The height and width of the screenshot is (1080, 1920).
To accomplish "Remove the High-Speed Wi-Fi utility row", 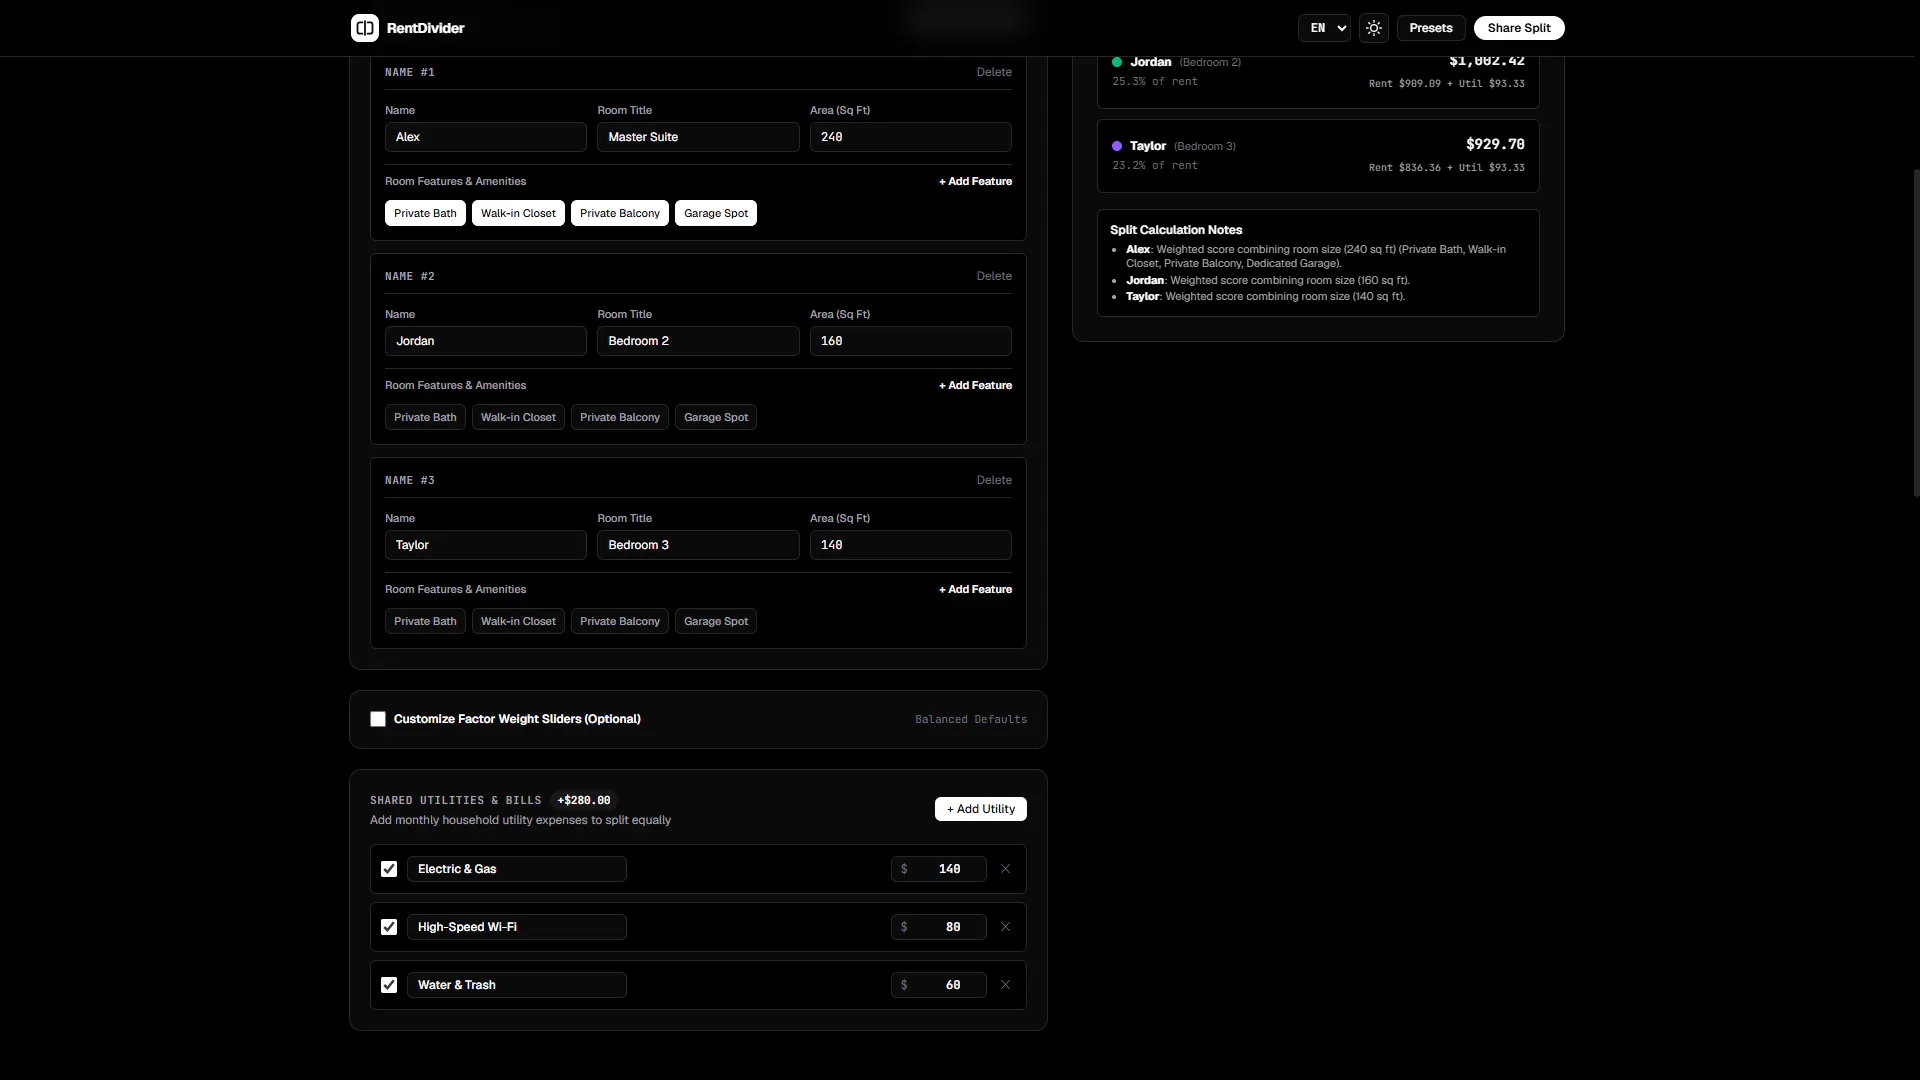I will pyautogui.click(x=1005, y=927).
